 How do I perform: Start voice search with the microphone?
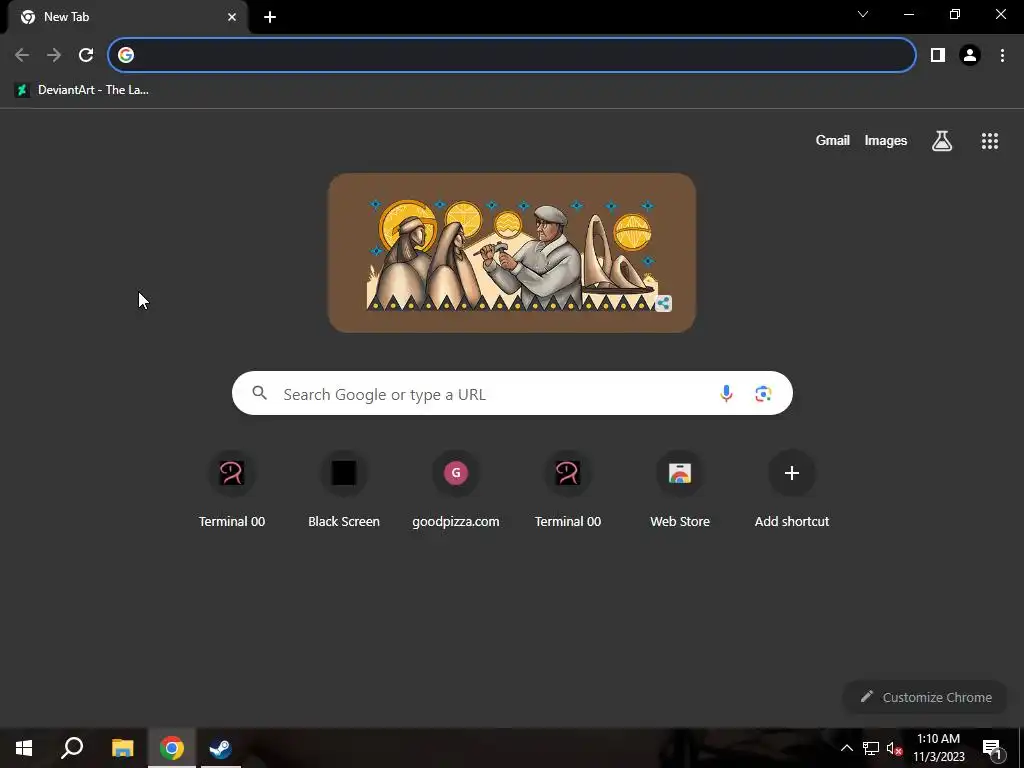[726, 393]
